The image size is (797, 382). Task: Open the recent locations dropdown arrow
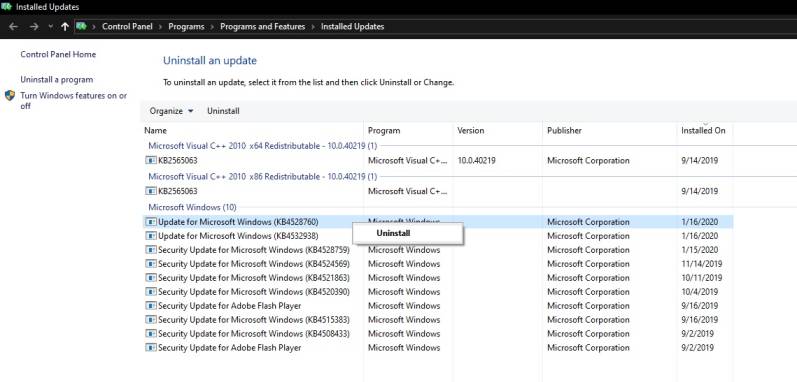50,26
